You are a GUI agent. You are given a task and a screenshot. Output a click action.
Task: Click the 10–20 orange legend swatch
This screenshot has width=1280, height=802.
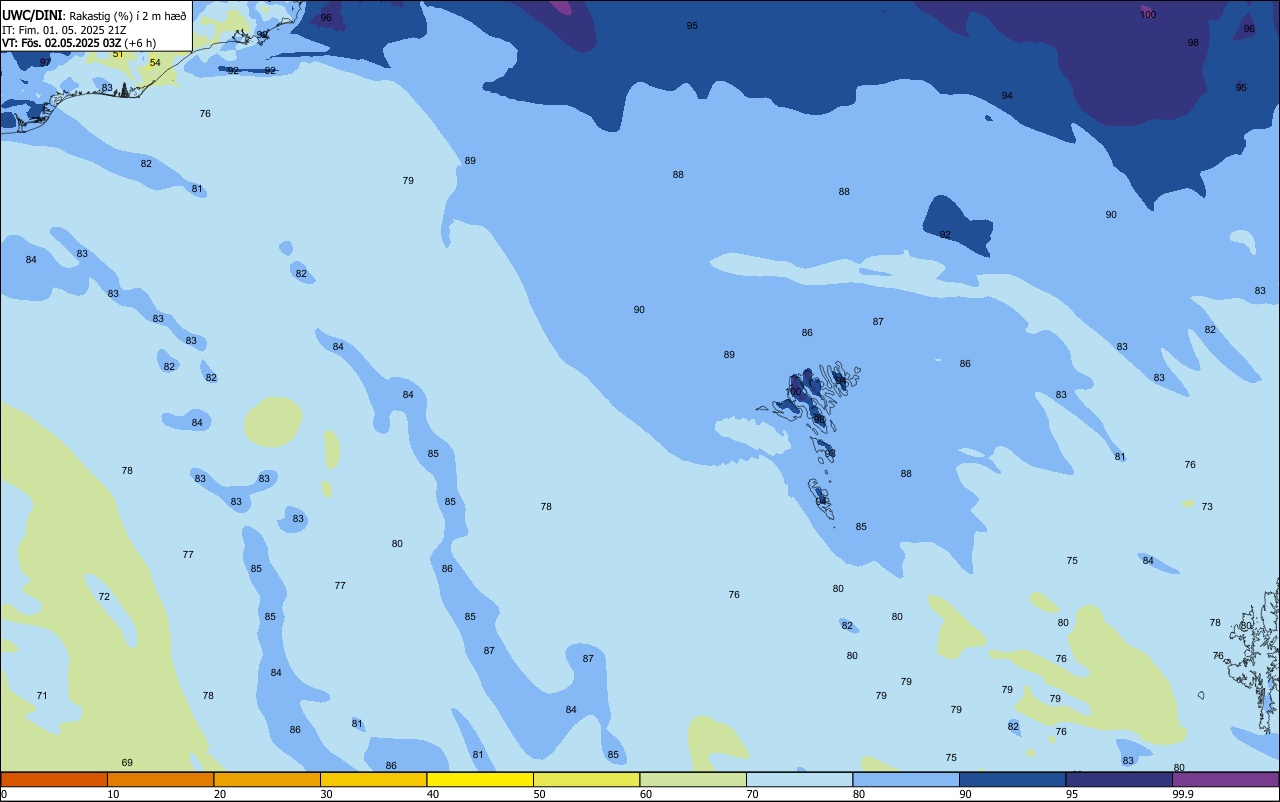click(x=160, y=779)
